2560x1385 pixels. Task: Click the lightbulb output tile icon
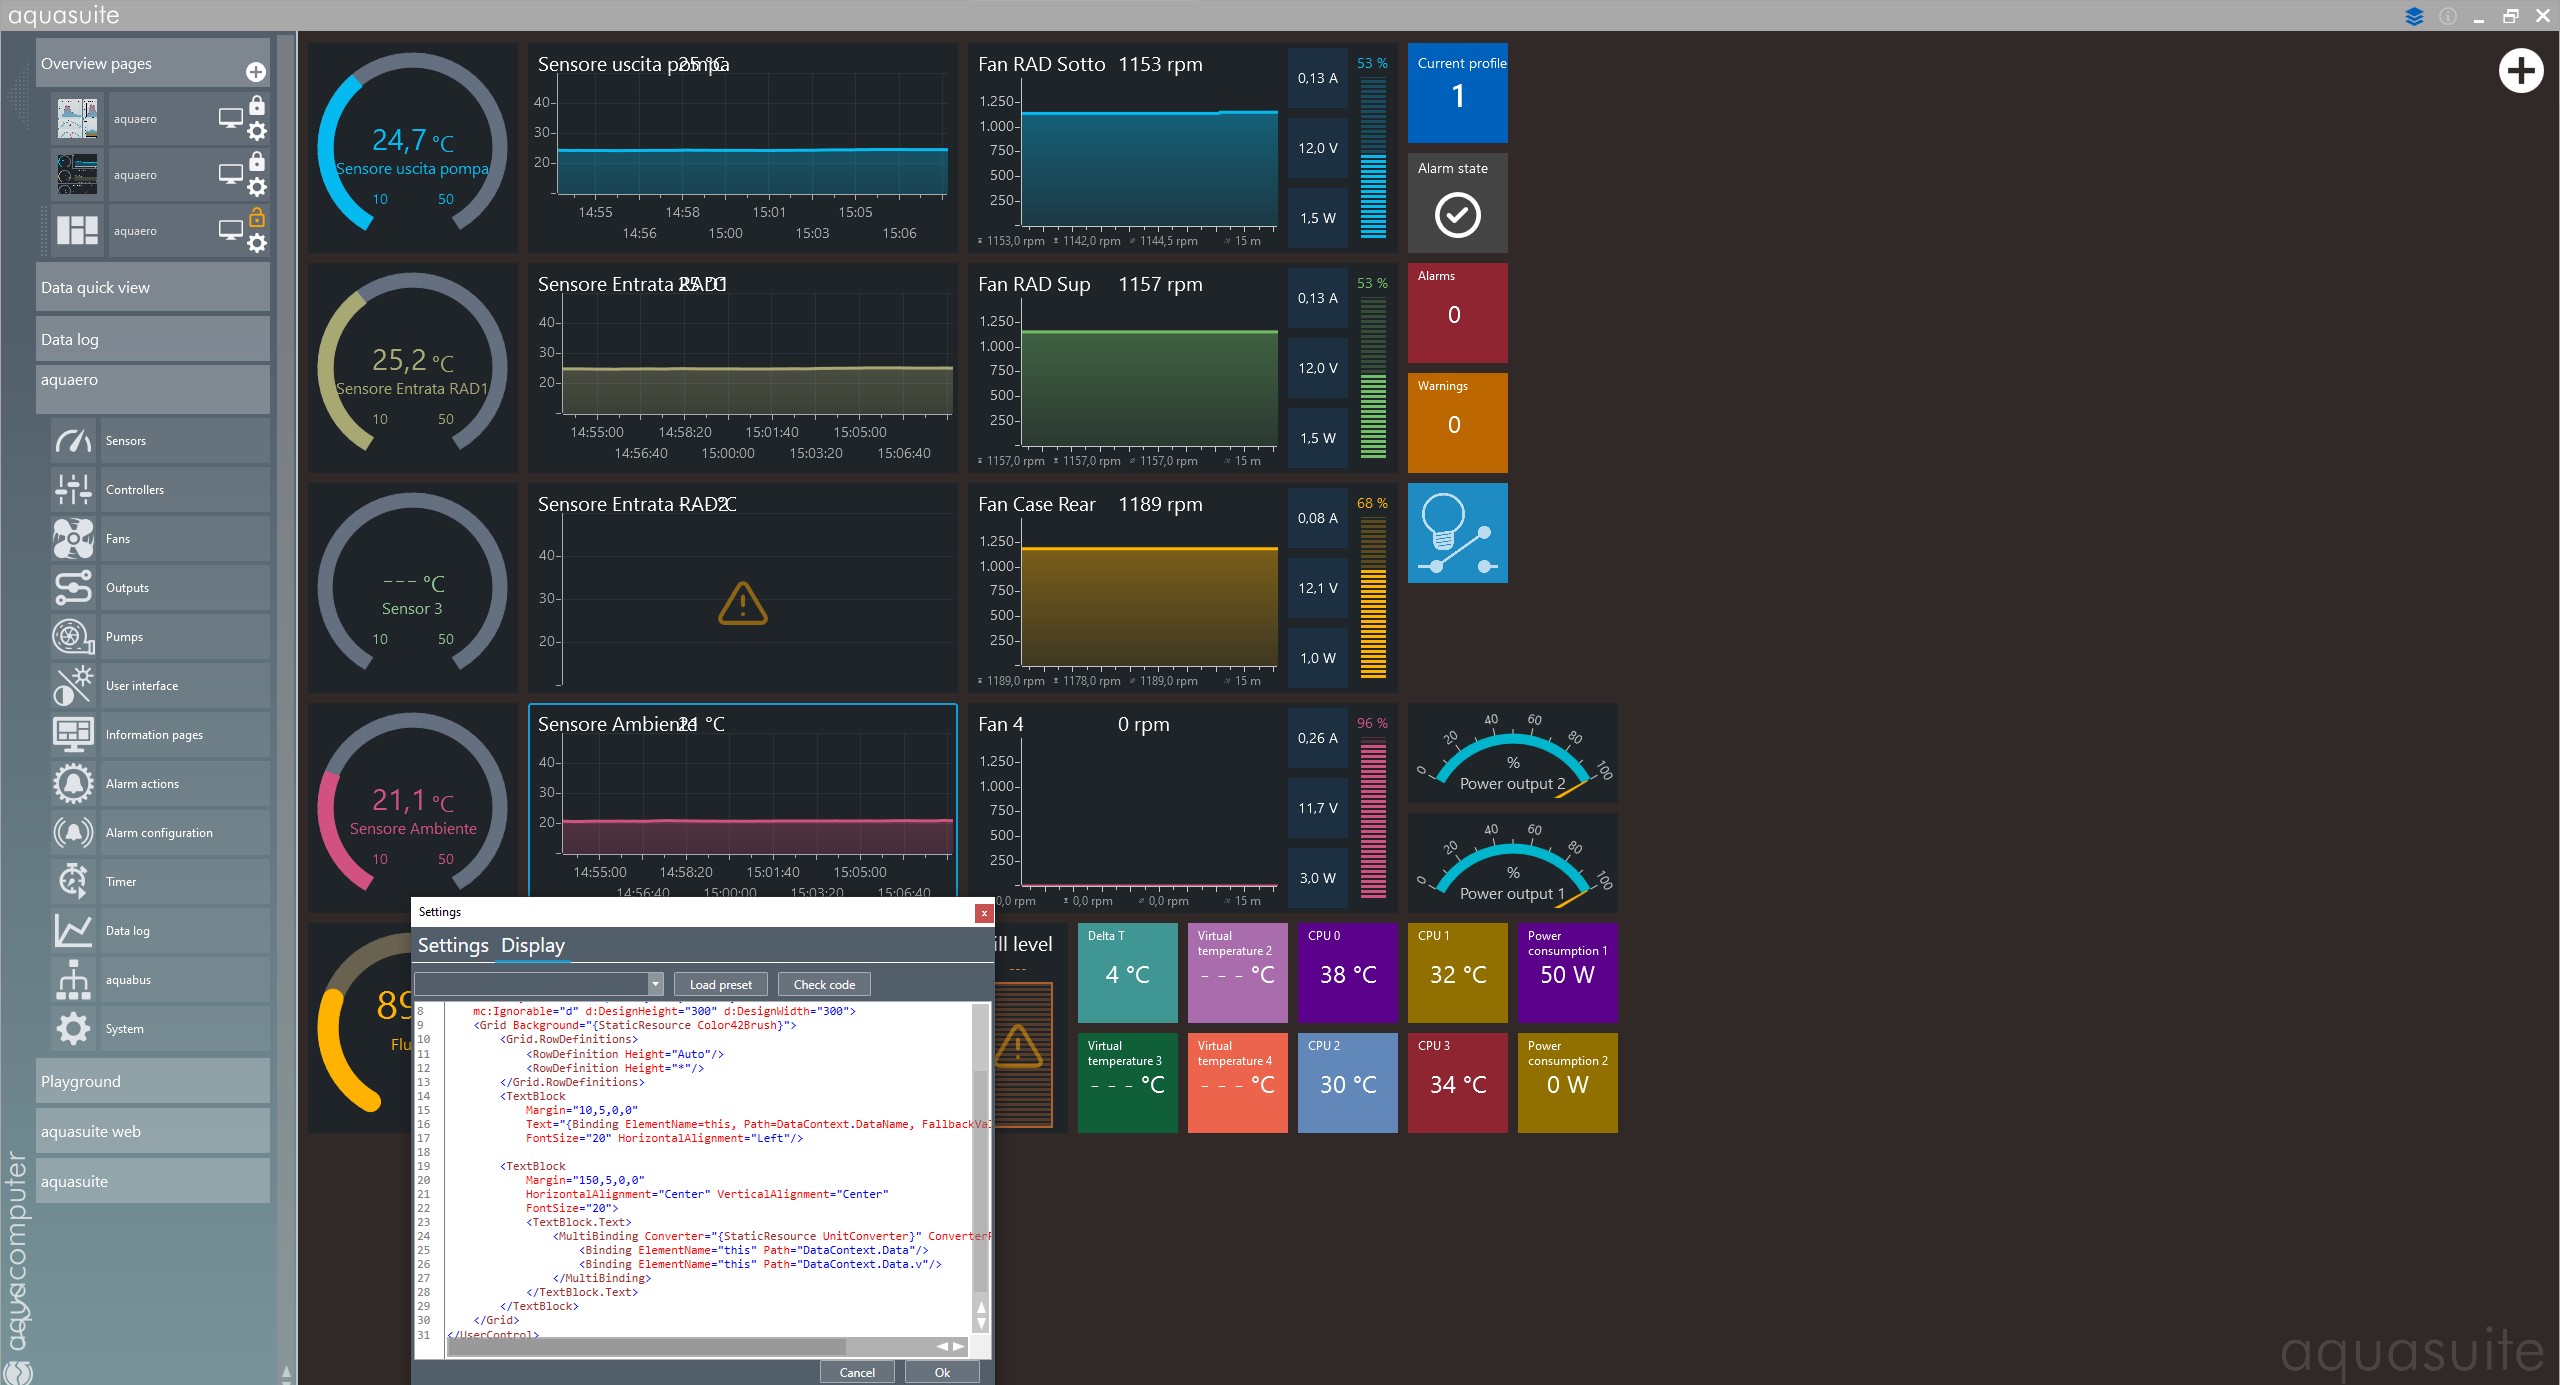(1457, 533)
